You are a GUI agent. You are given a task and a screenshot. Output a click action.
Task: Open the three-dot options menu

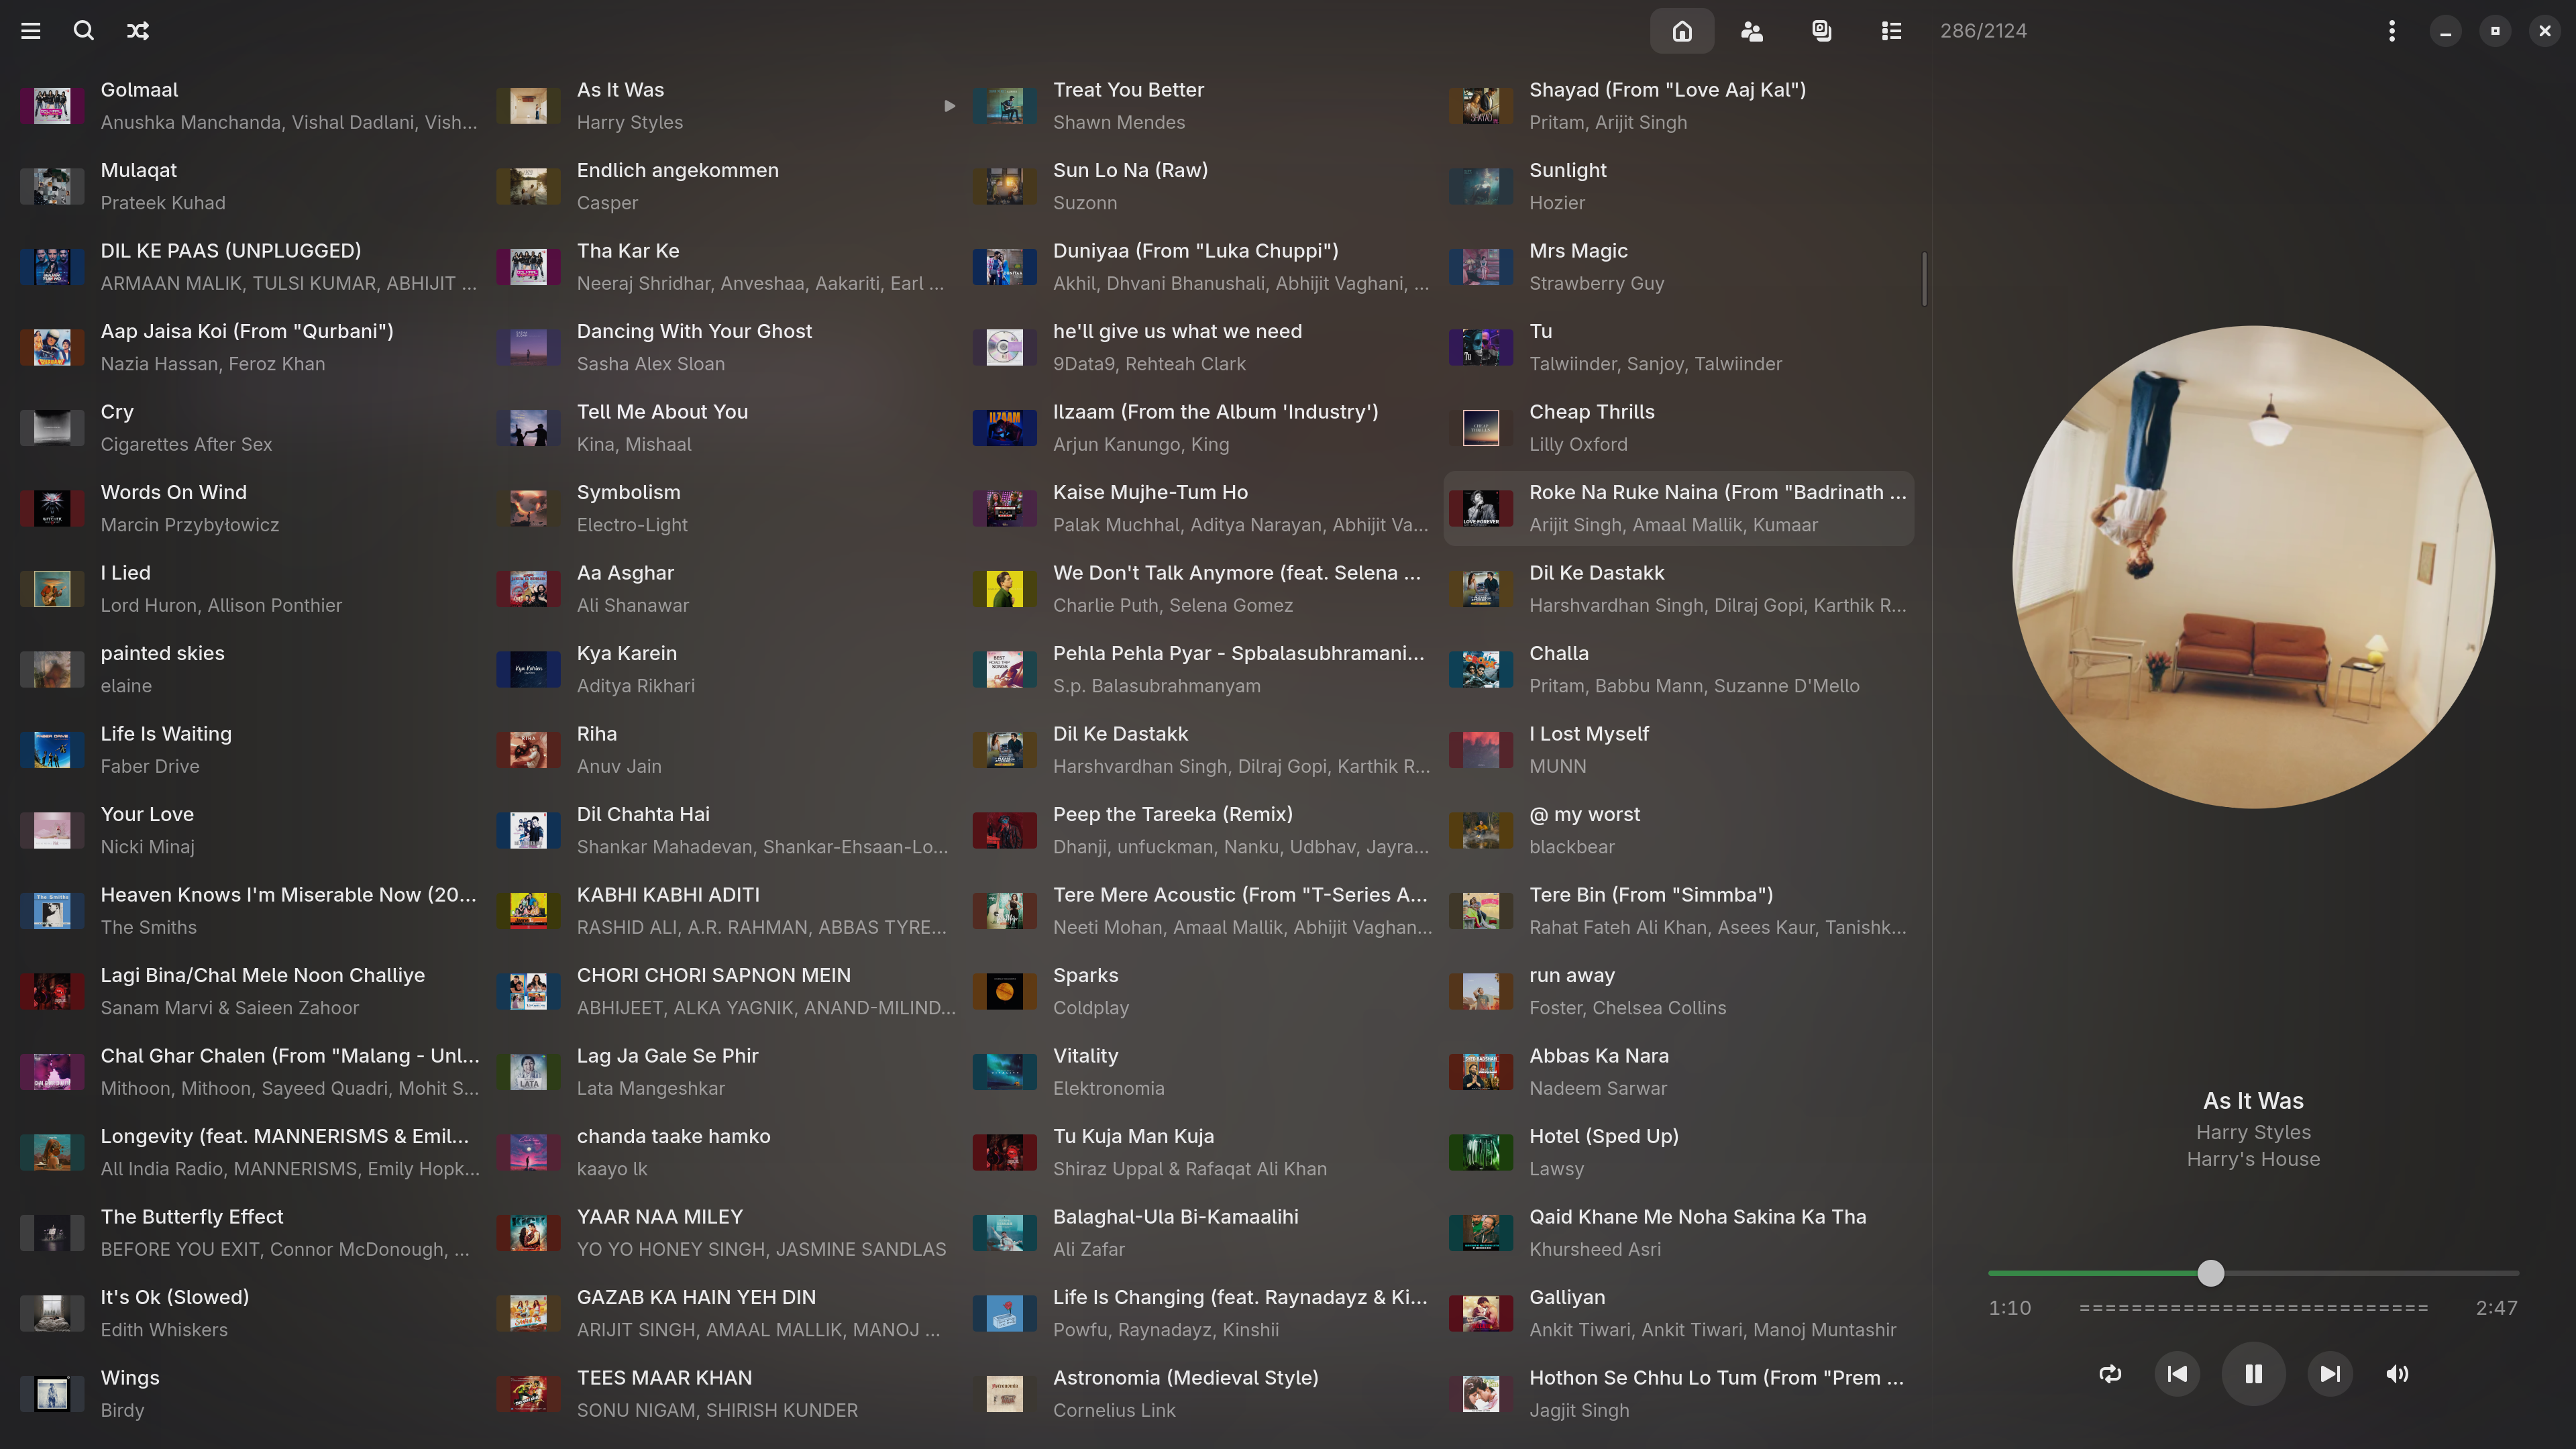(2391, 31)
